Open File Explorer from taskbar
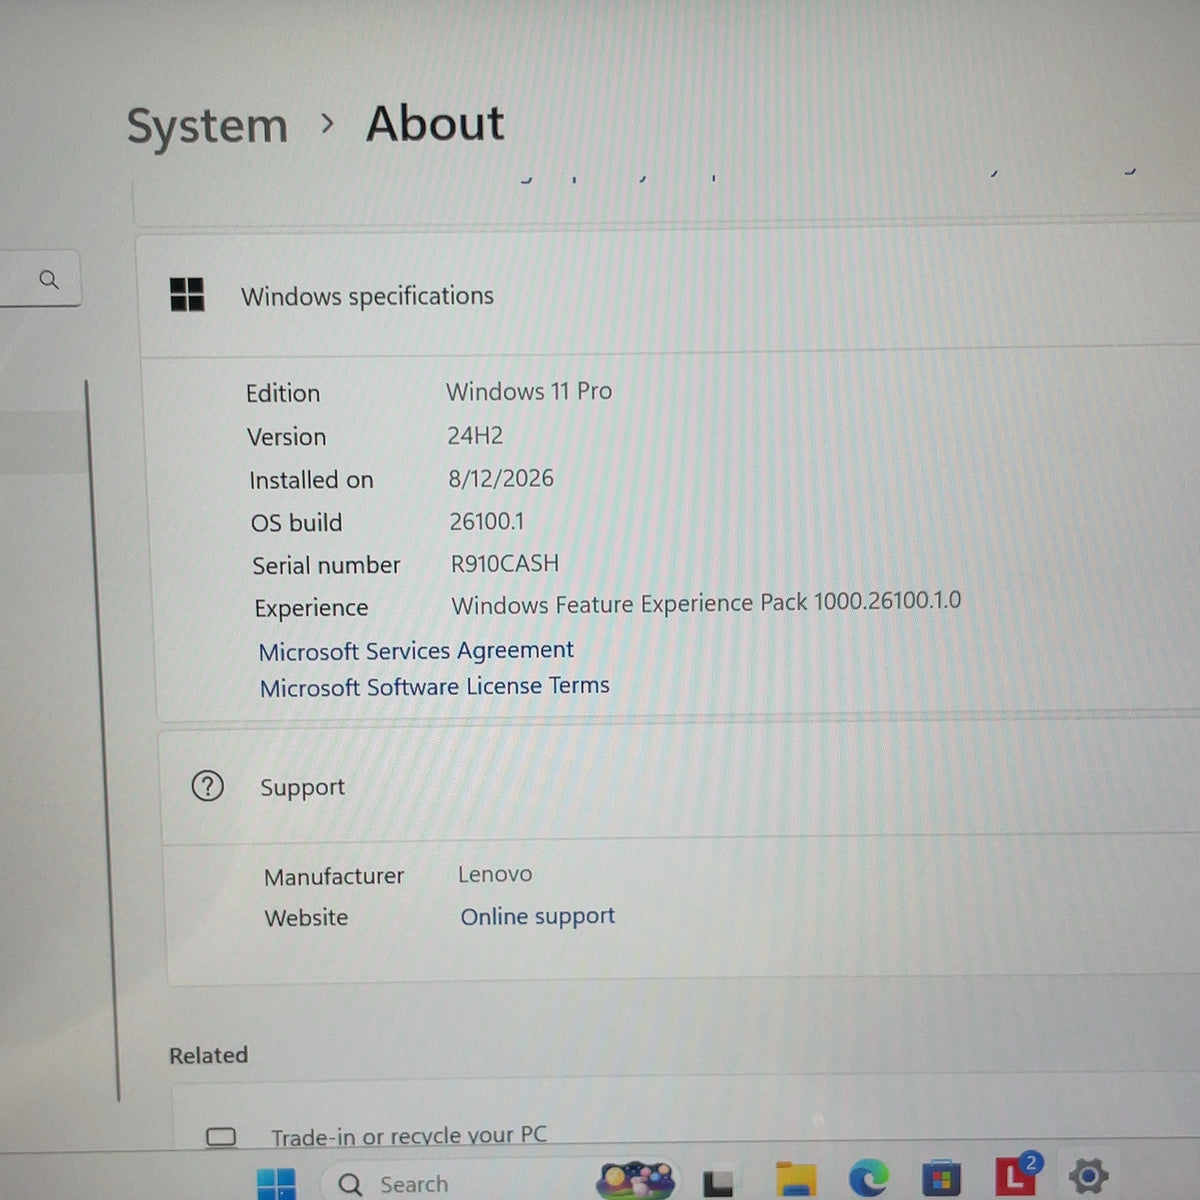The width and height of the screenshot is (1200, 1200). [x=796, y=1181]
